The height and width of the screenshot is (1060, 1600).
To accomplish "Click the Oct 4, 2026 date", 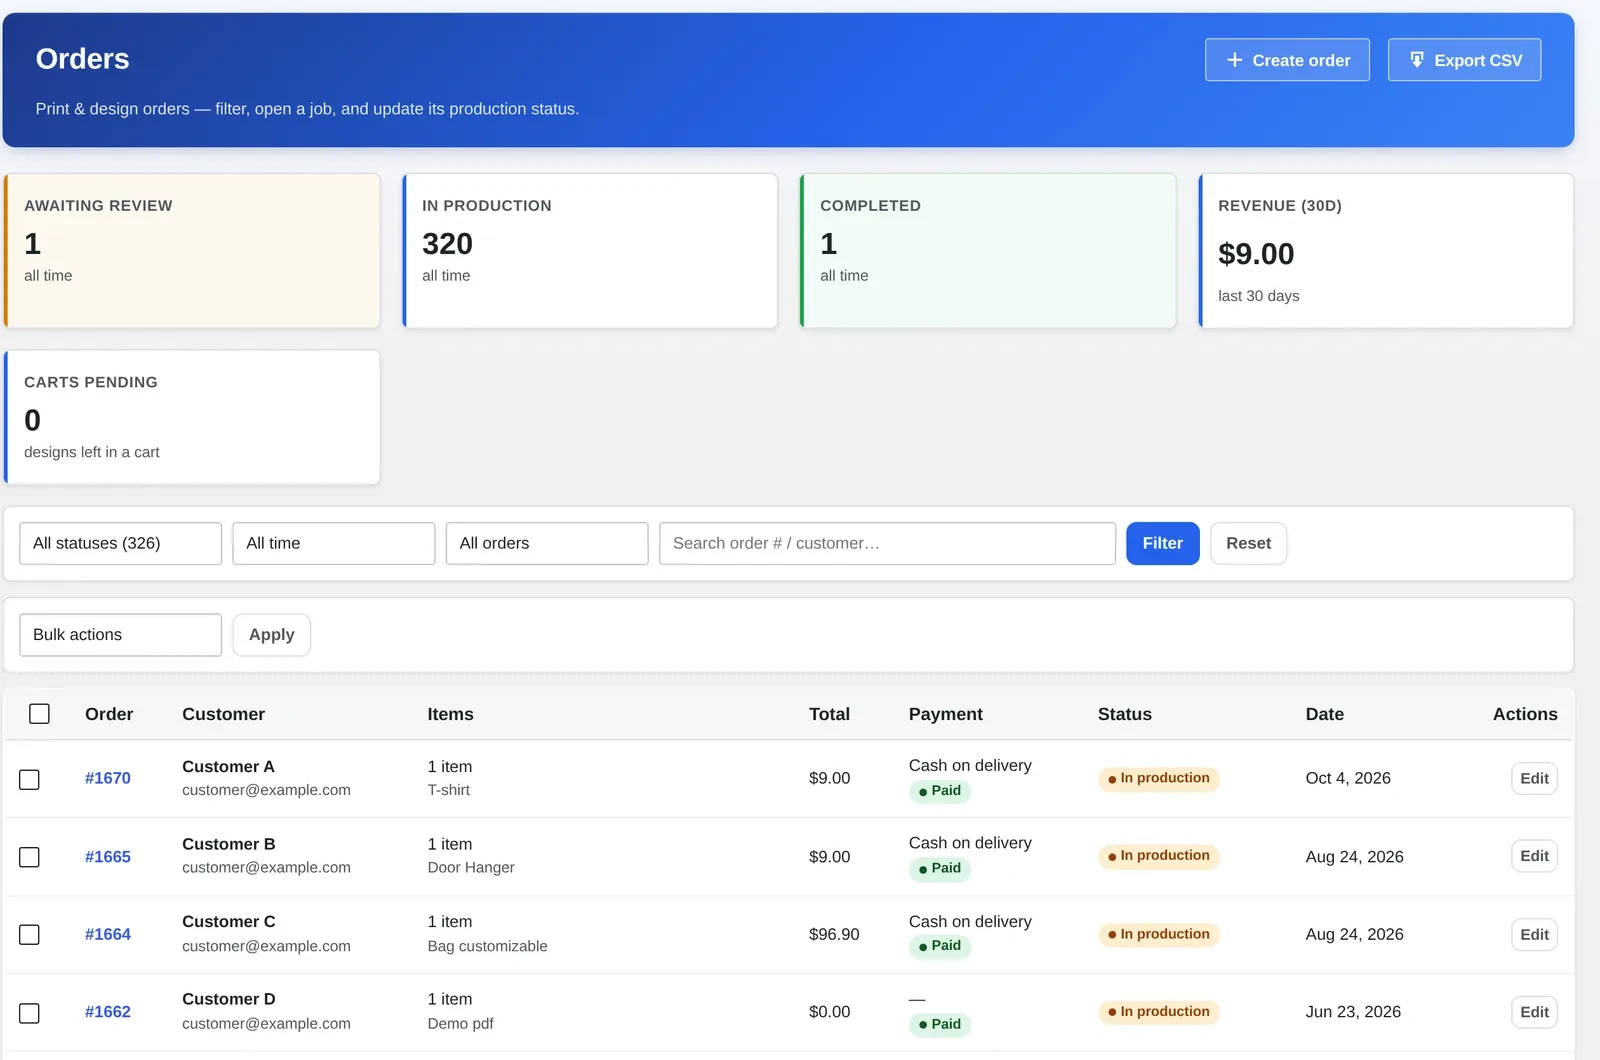I will (1348, 778).
